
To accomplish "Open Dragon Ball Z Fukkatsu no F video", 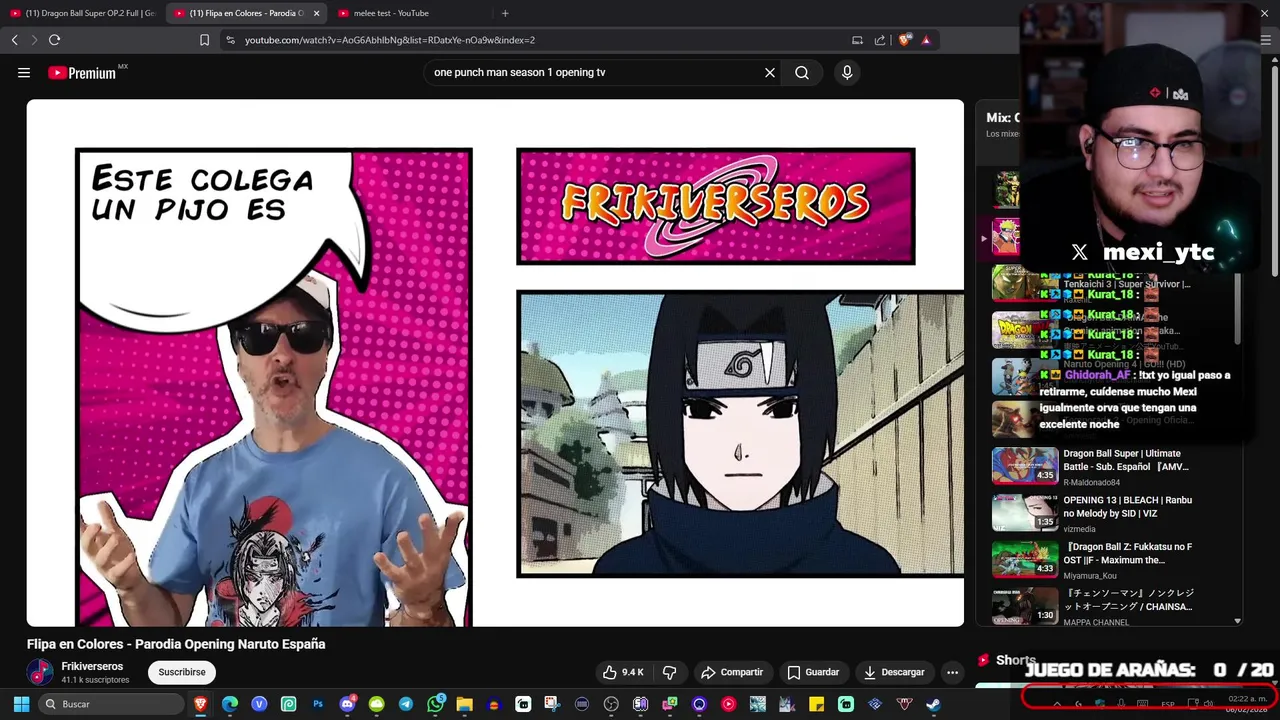I will 1127,553.
